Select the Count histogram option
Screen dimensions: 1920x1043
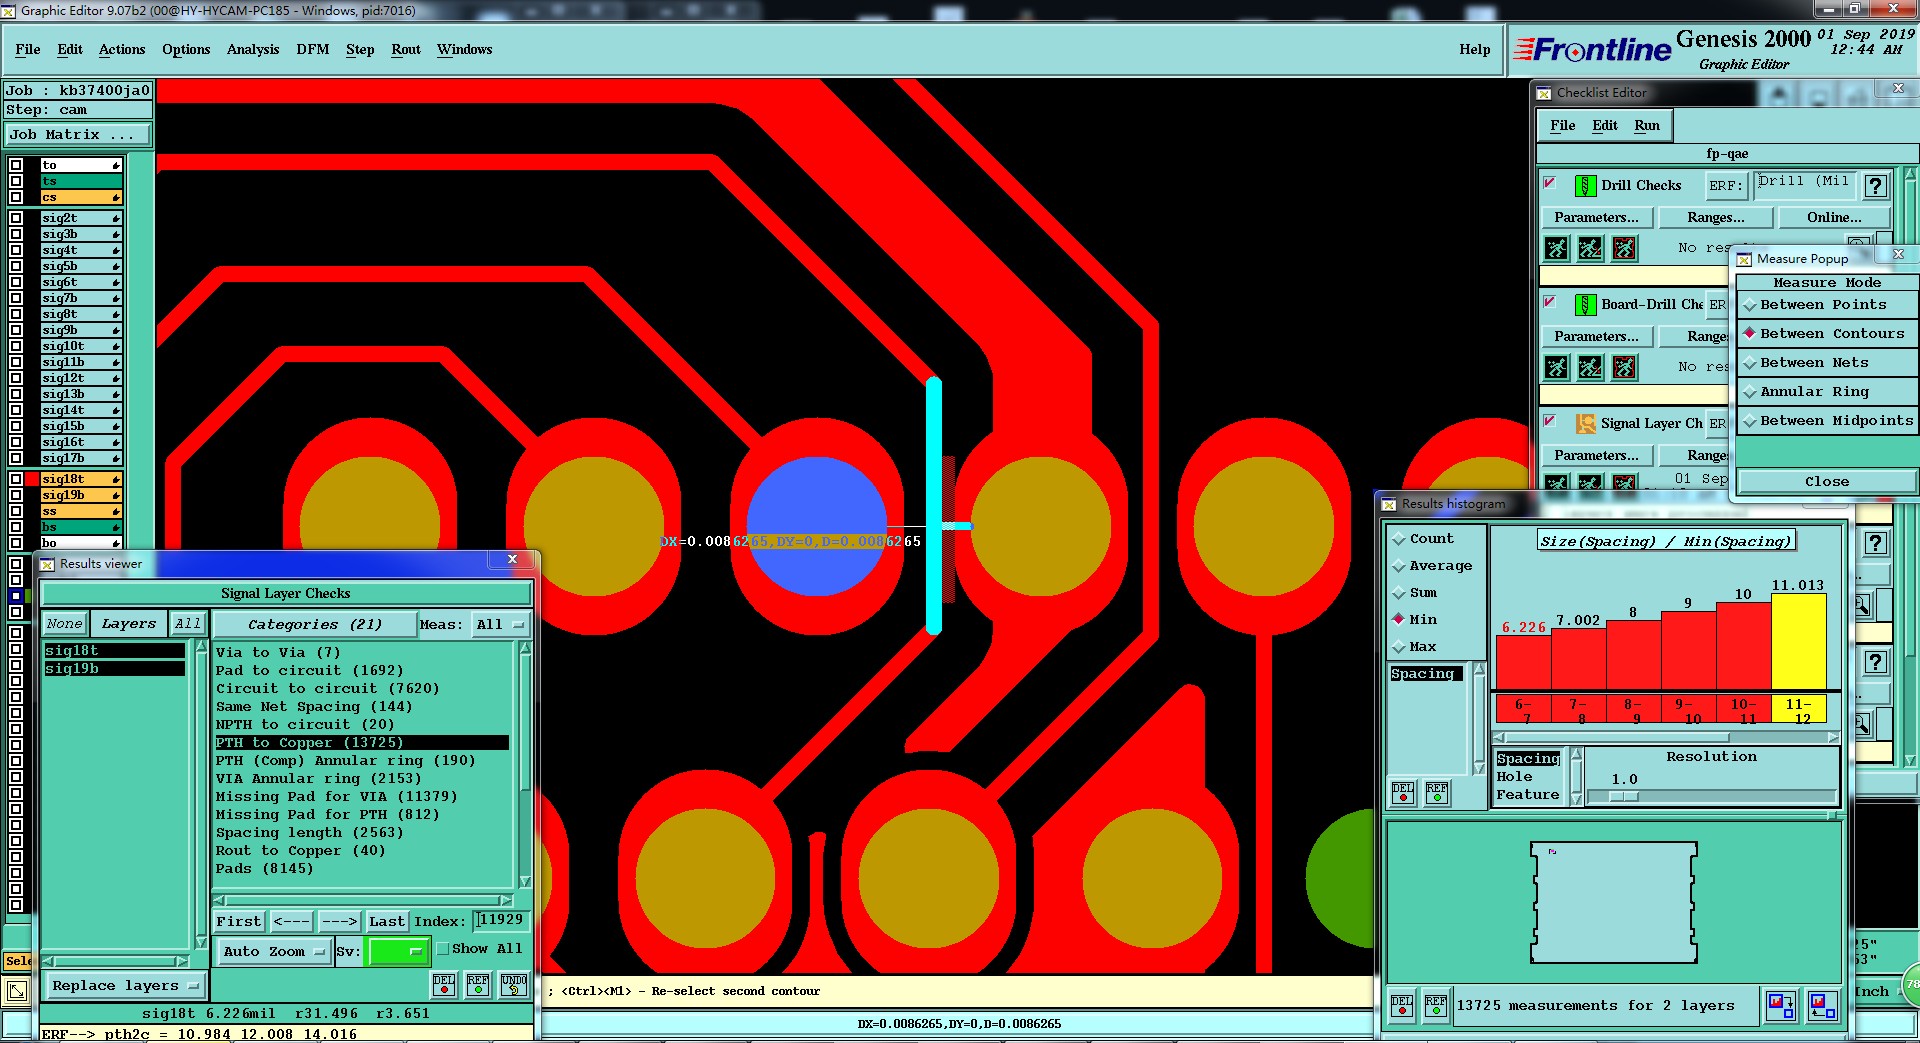(x=1423, y=539)
